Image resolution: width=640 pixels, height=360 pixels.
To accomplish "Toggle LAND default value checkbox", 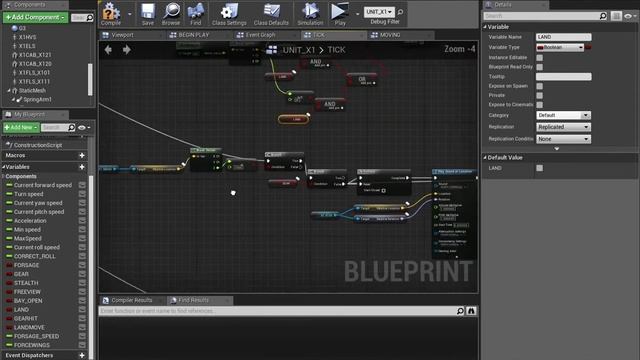I will [x=540, y=168].
